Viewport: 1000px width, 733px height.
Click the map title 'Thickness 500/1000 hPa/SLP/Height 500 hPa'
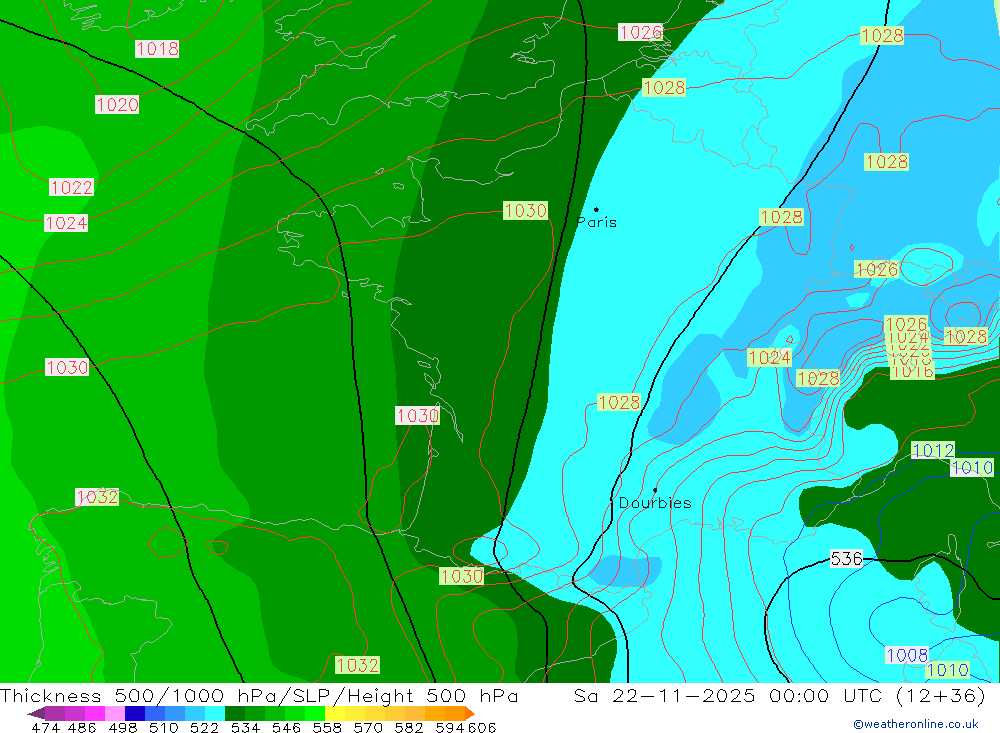259,695
